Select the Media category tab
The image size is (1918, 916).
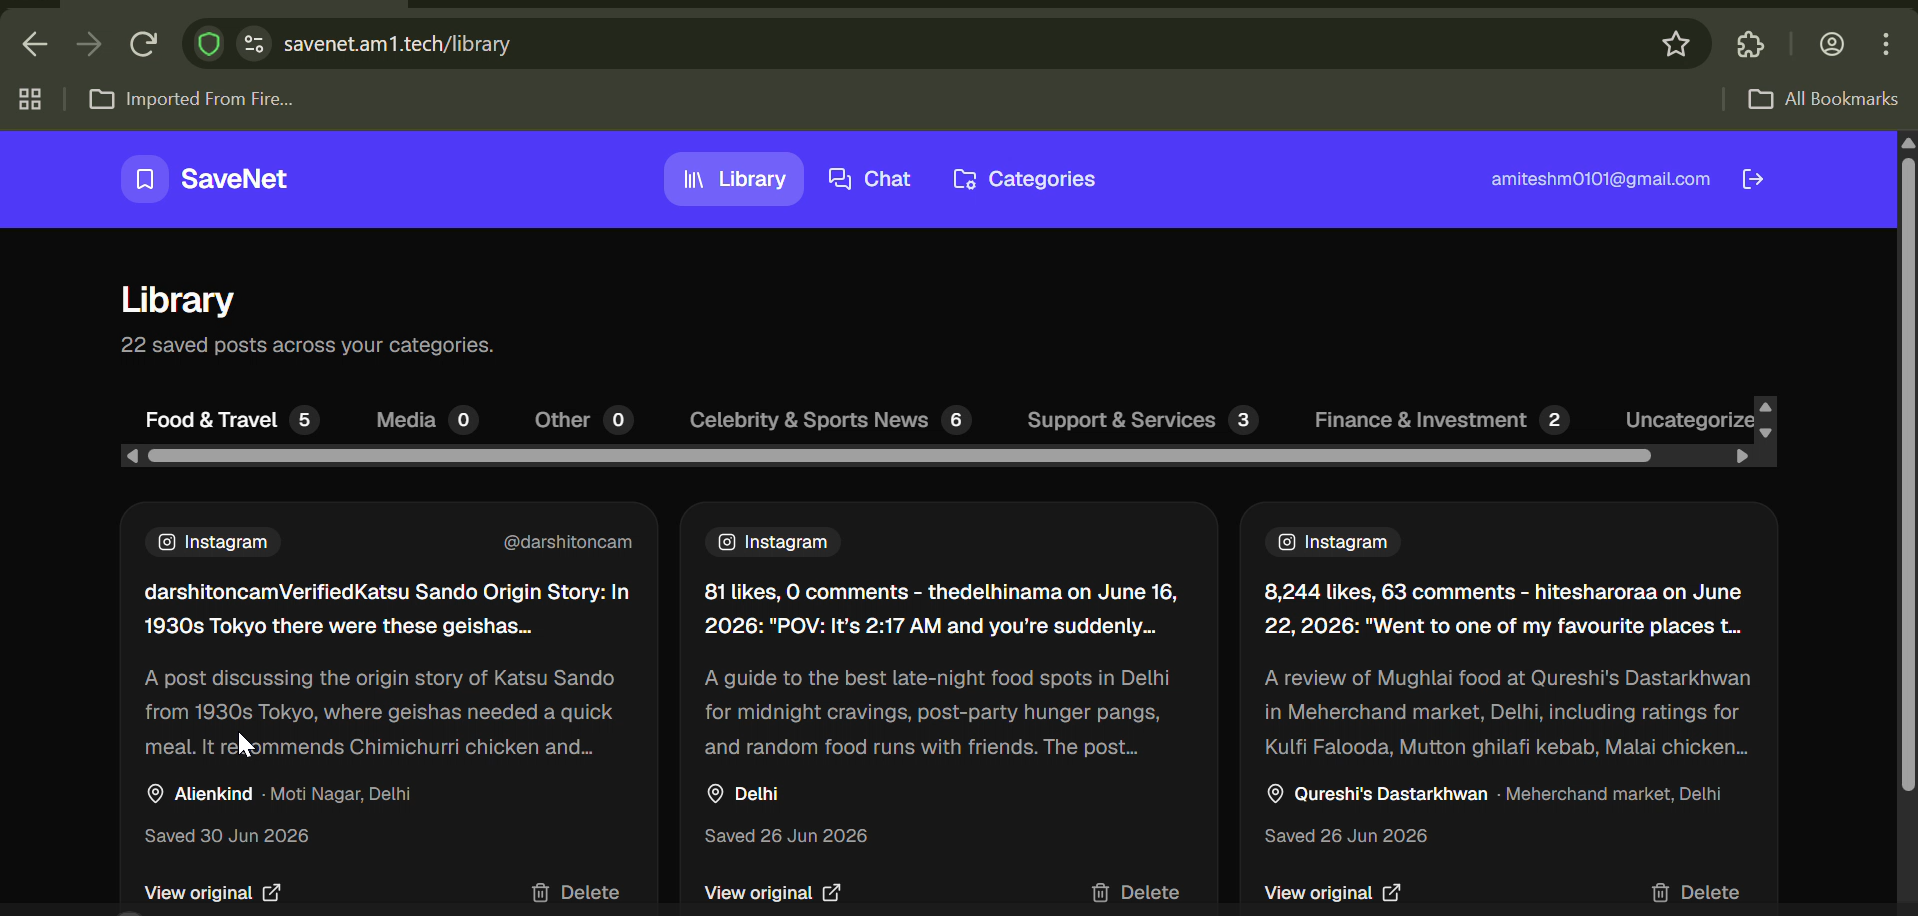[x=427, y=420]
